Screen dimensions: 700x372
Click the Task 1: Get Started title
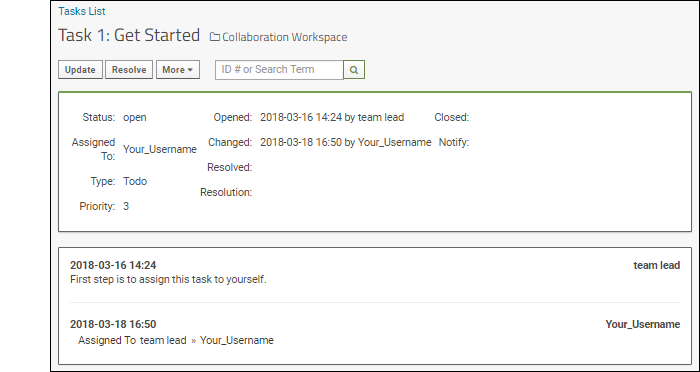[x=129, y=35]
